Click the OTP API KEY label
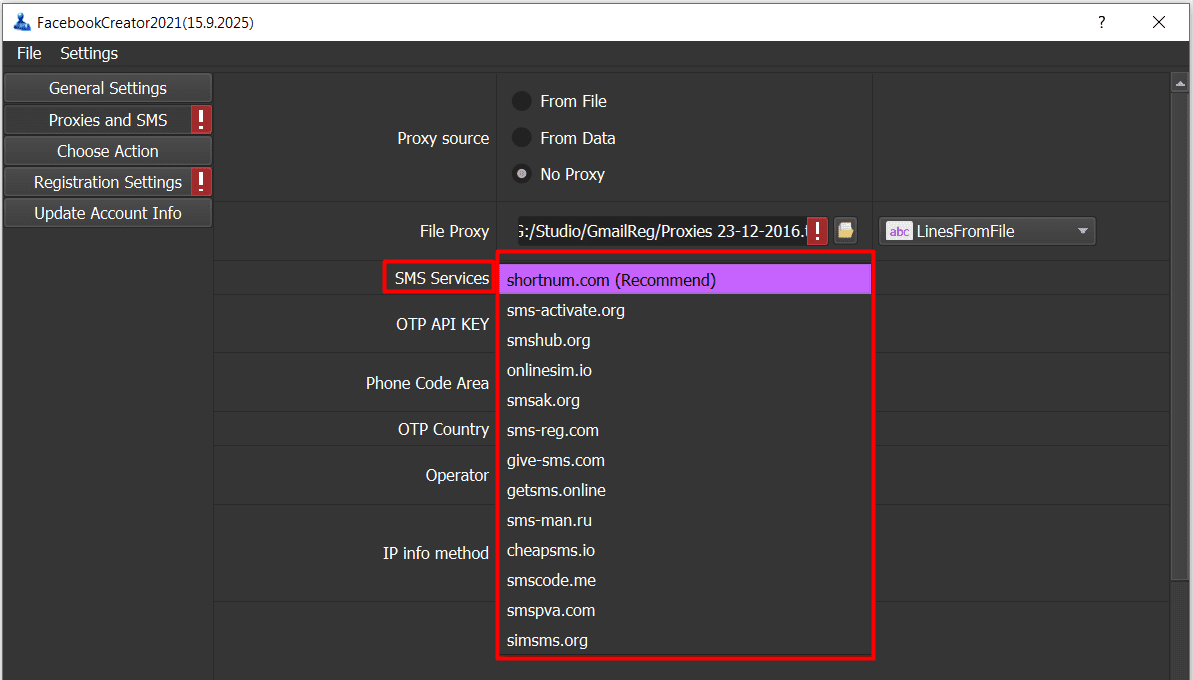 tap(442, 324)
